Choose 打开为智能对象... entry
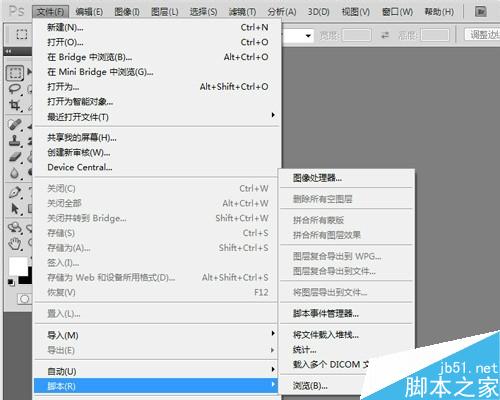Image resolution: width=500 pixels, height=400 pixels. click(x=157, y=102)
